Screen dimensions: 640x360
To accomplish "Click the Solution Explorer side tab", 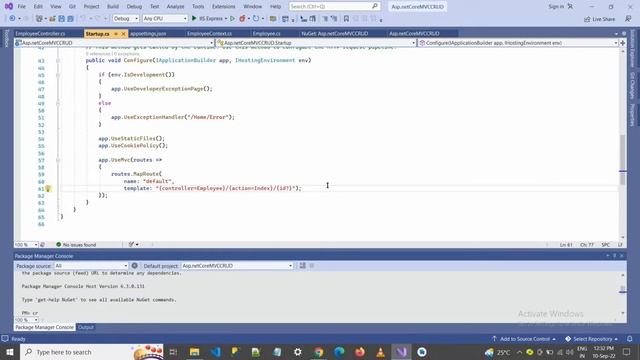I will (632, 48).
